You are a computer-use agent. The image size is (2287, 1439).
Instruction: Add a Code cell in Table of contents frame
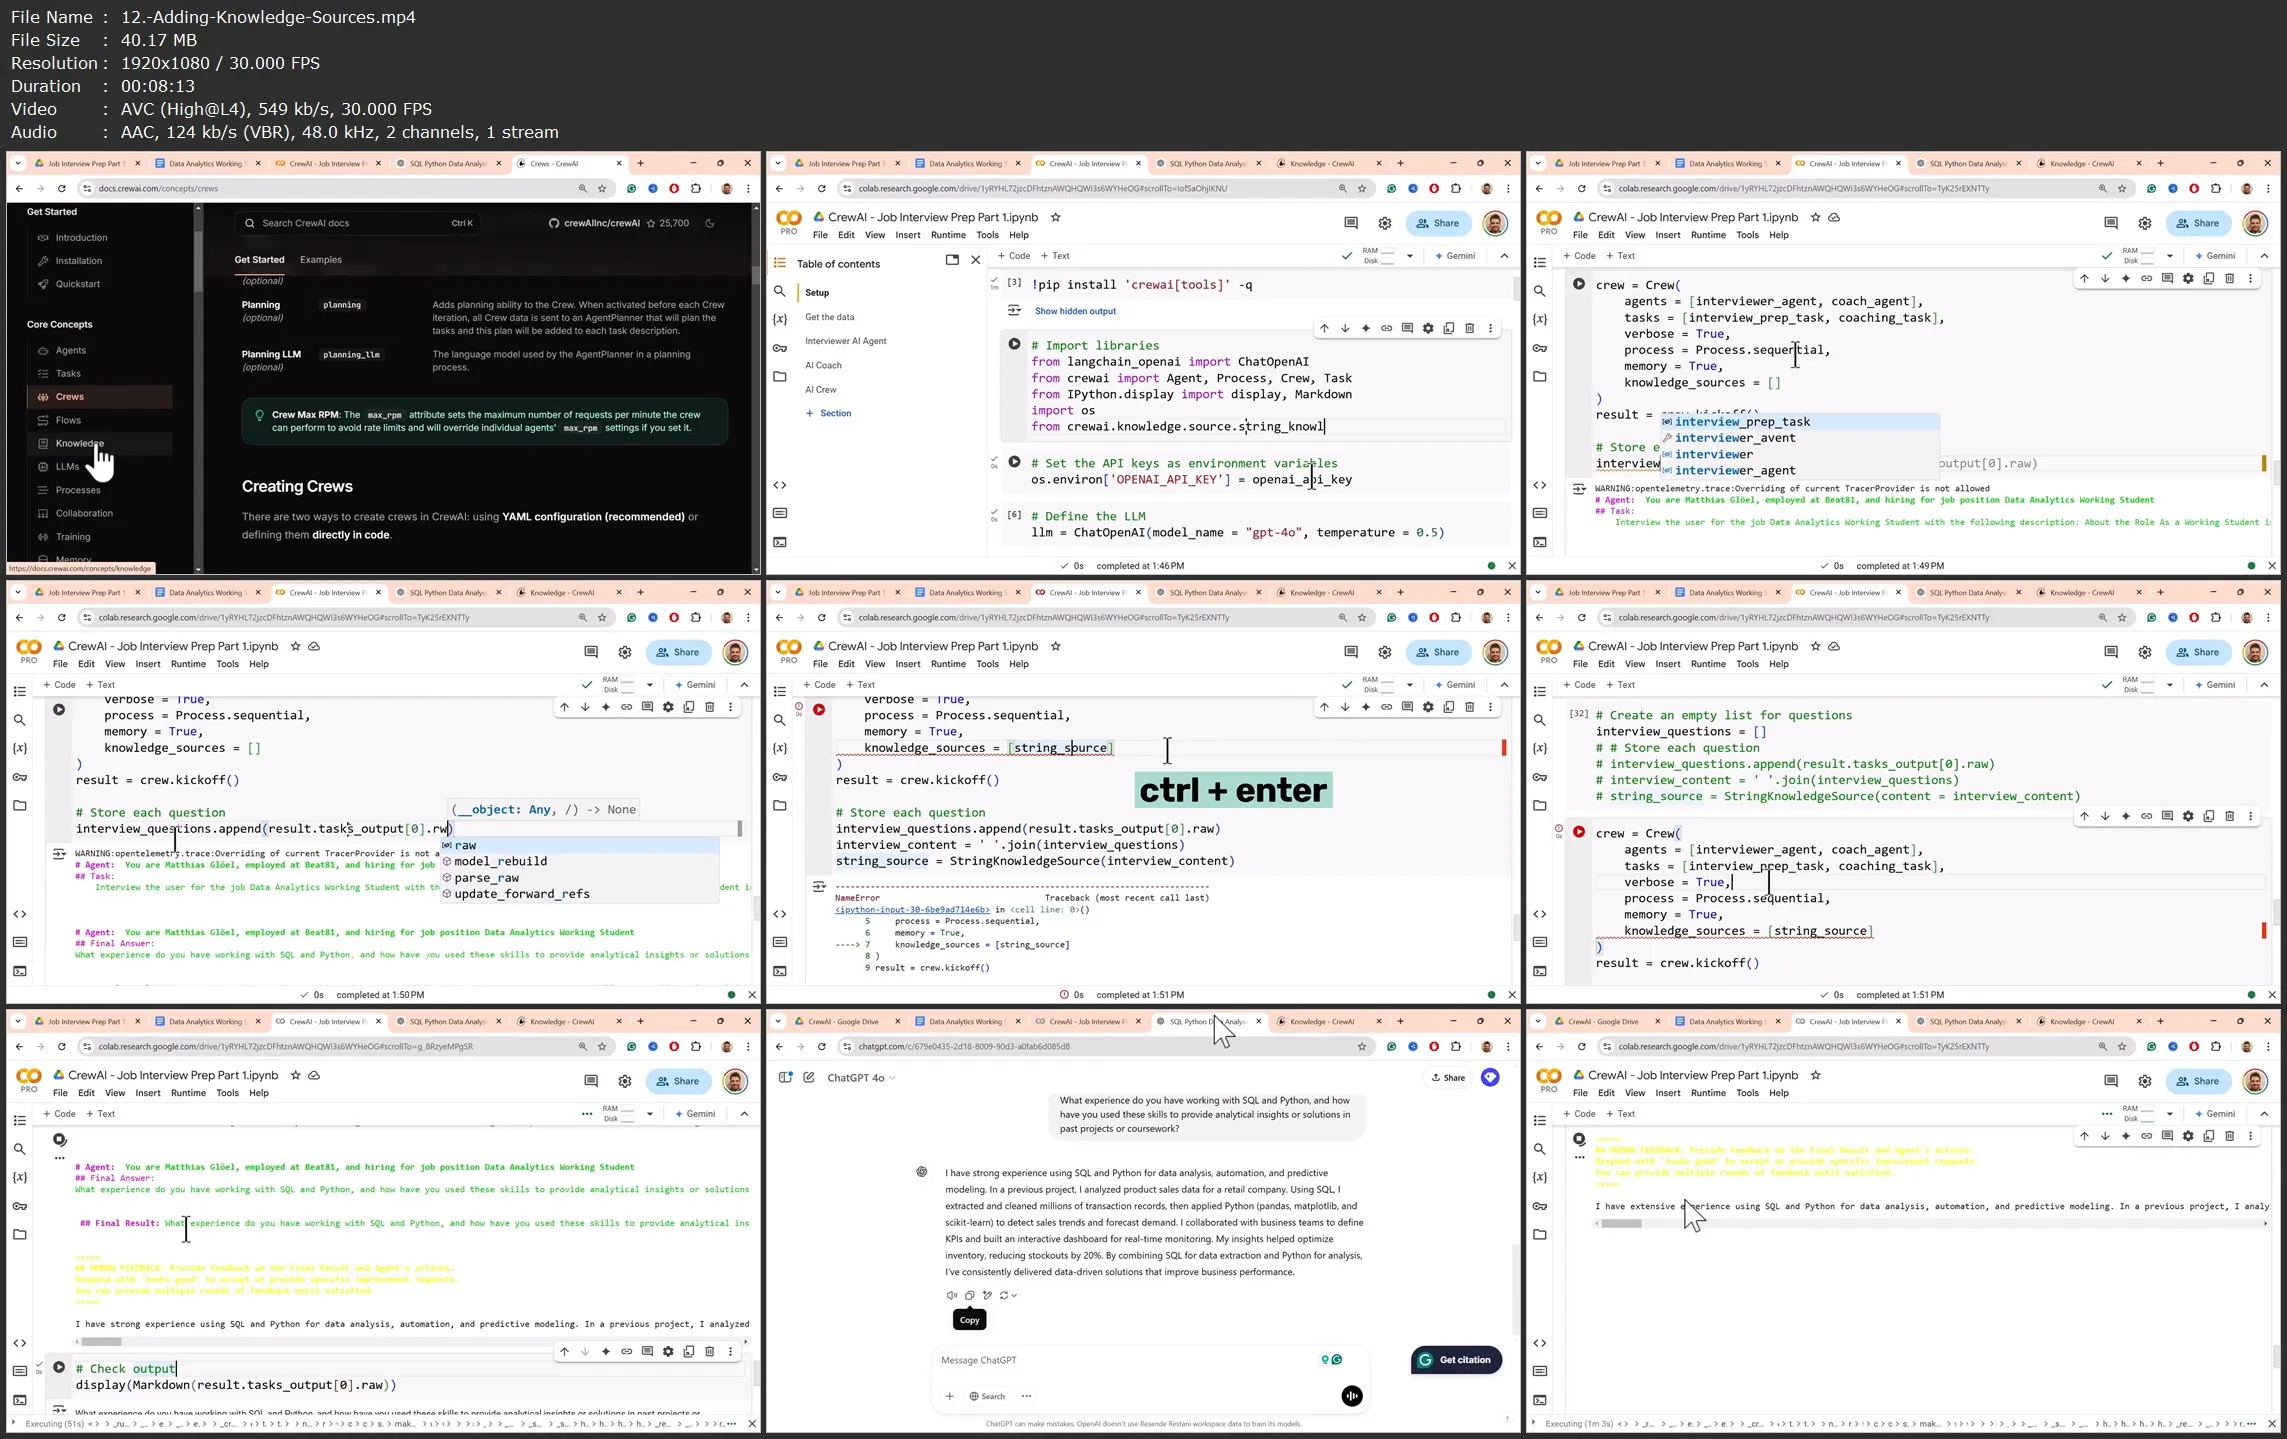[x=1014, y=256]
